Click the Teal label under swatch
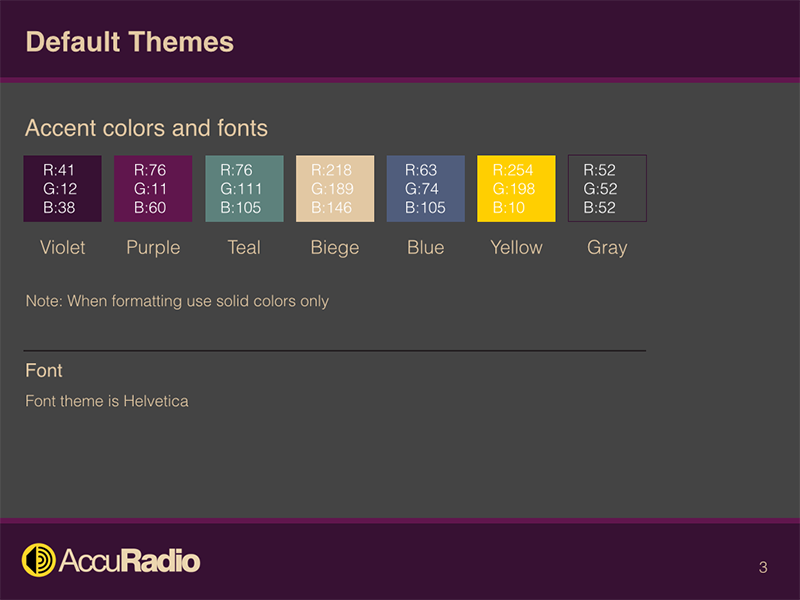Image resolution: width=800 pixels, height=600 pixels. pos(244,247)
